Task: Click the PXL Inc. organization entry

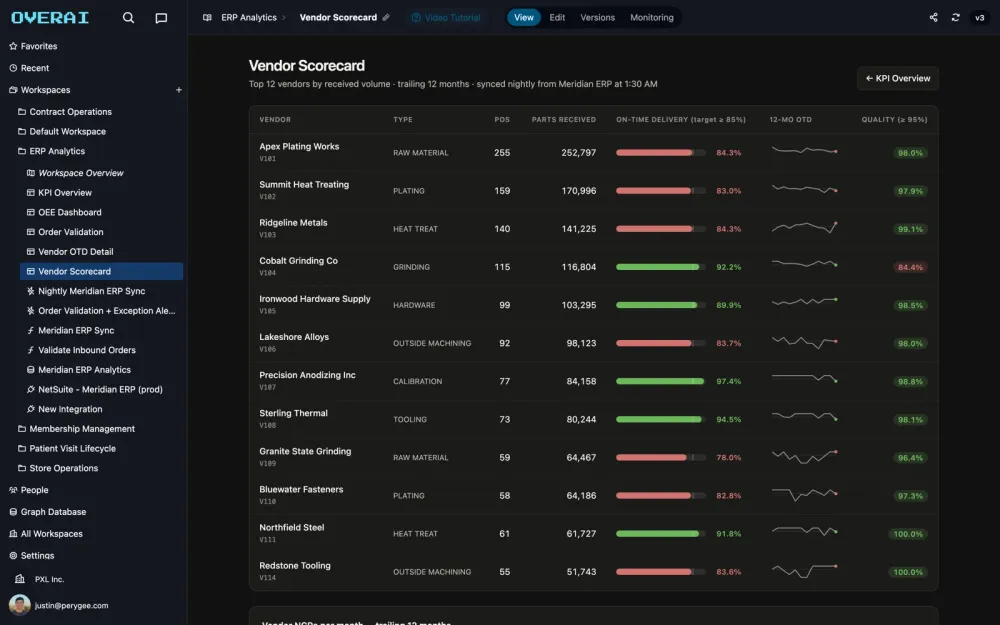Action: tap(40, 579)
